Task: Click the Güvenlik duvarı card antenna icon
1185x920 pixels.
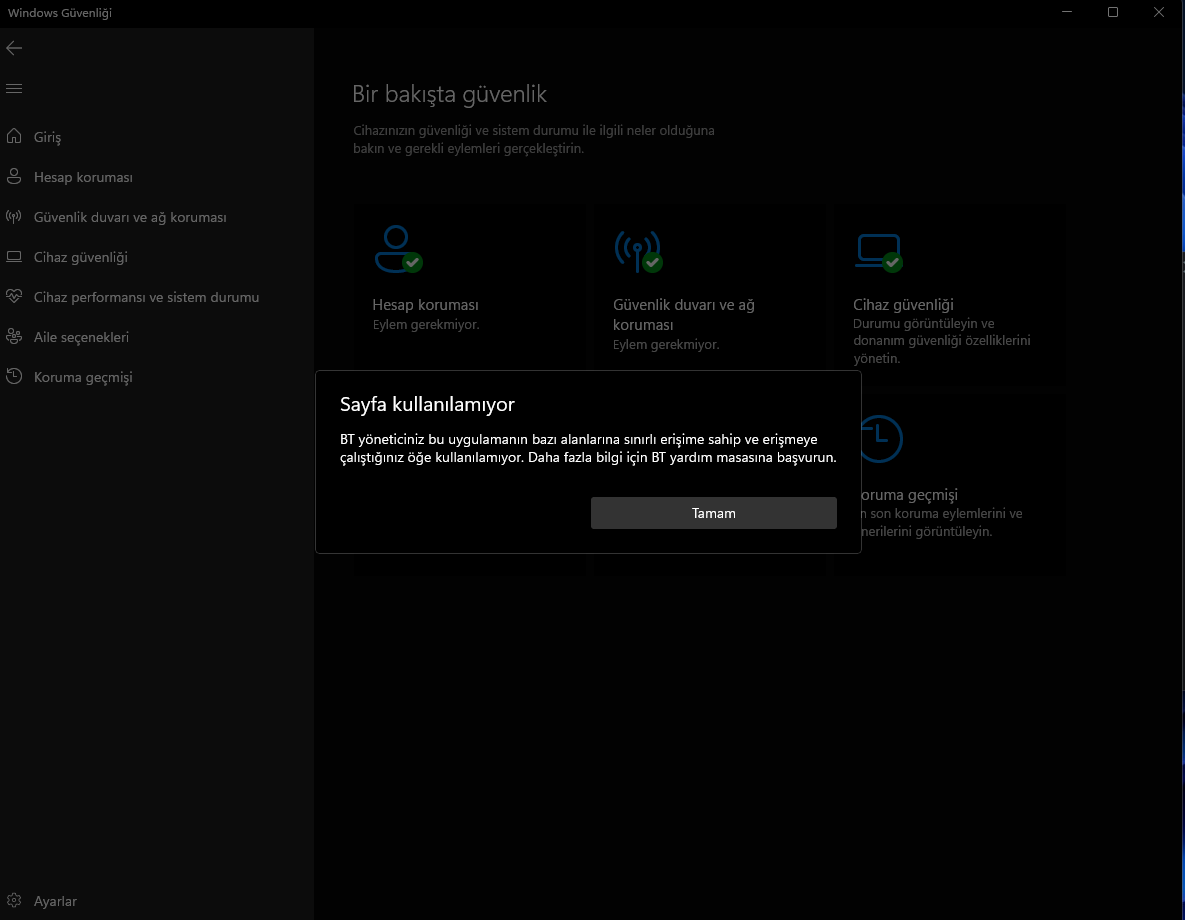Action: click(639, 251)
